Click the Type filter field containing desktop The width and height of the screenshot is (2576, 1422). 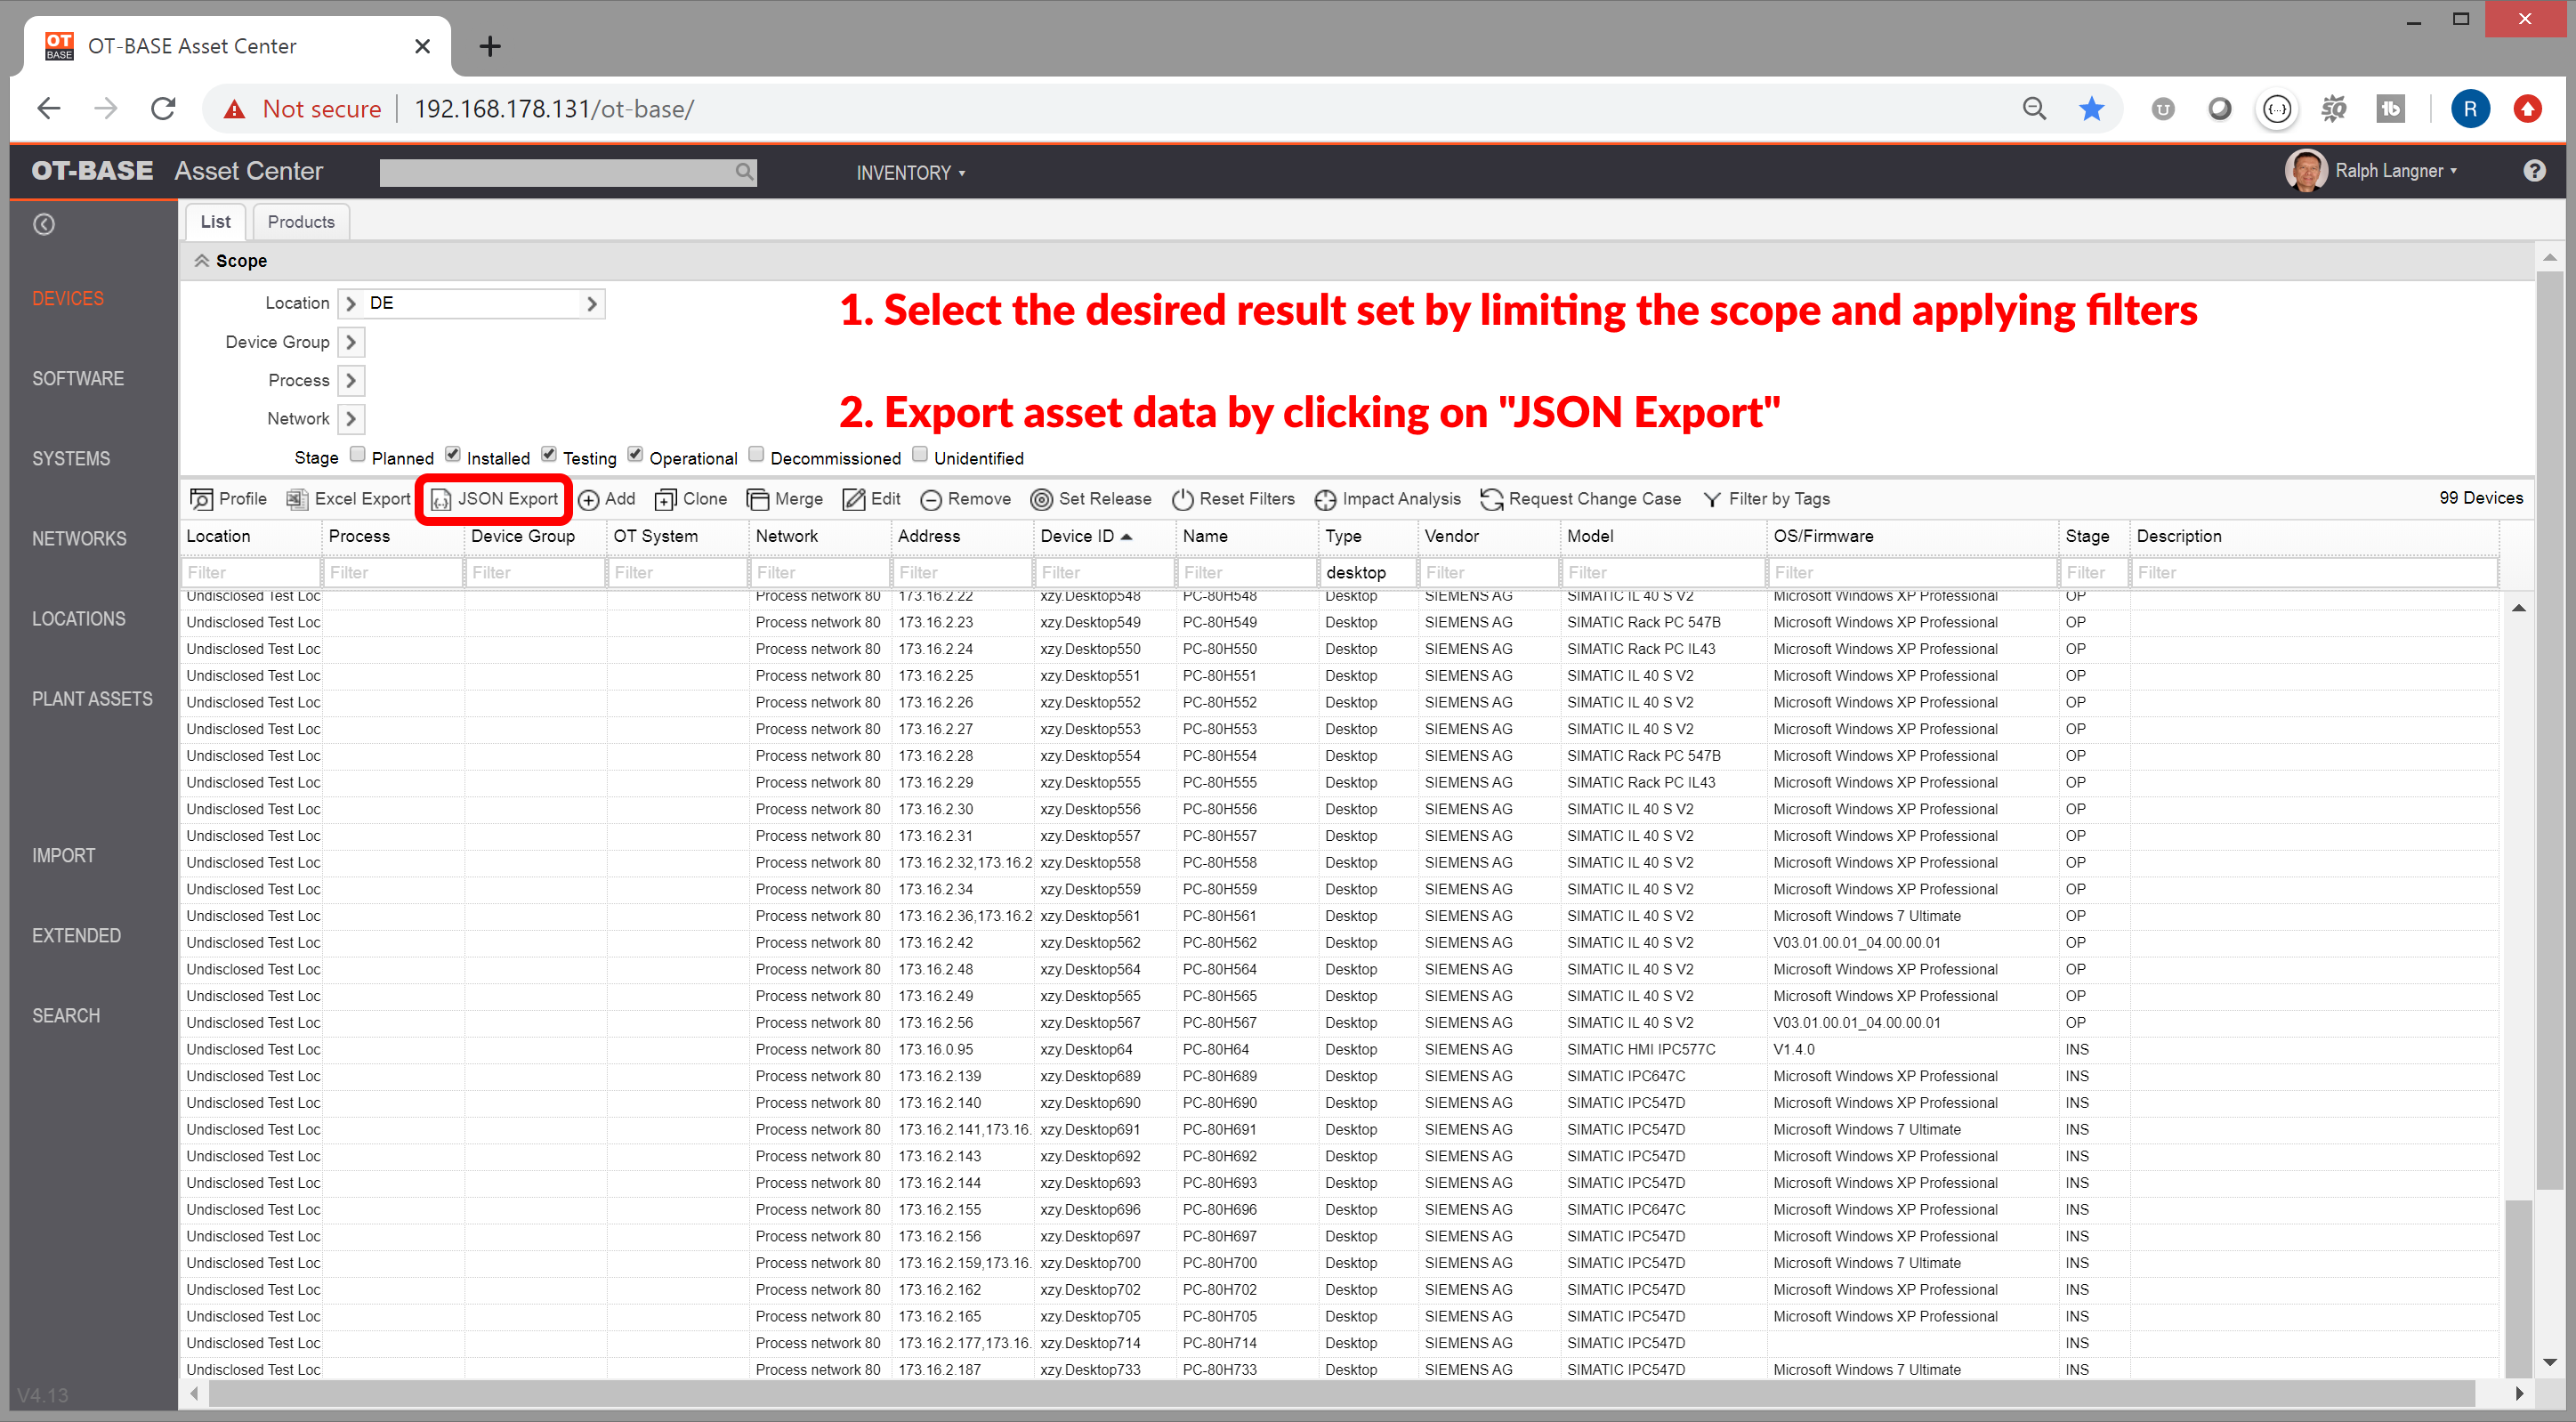click(x=1368, y=573)
